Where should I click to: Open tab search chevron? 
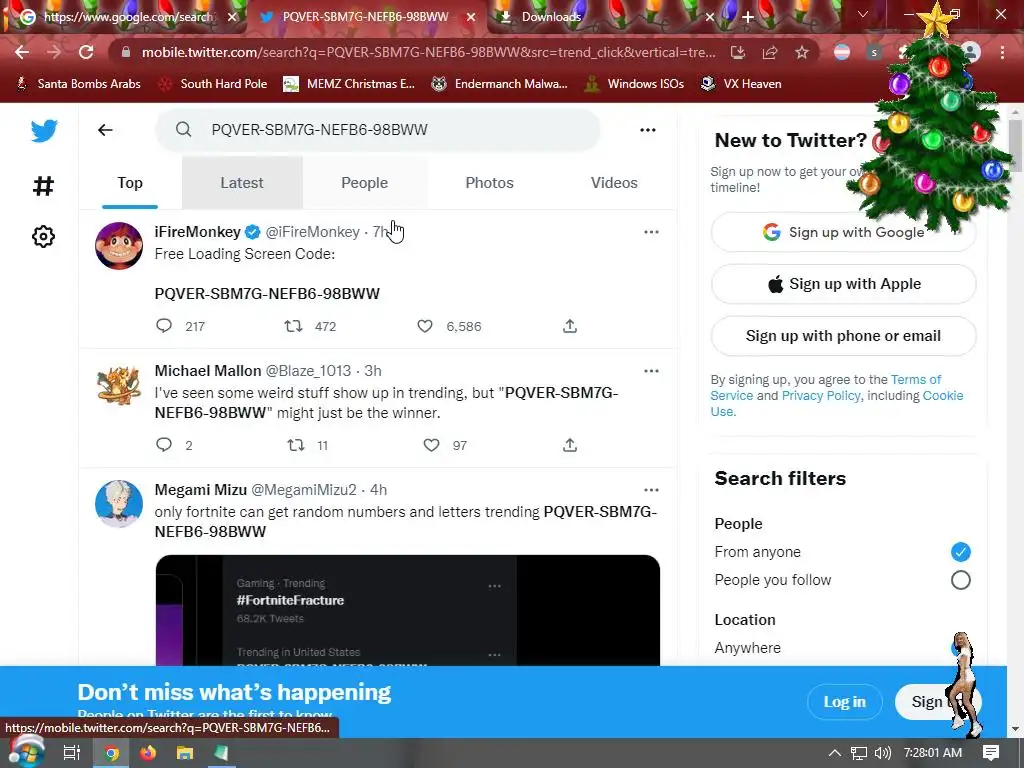click(863, 14)
